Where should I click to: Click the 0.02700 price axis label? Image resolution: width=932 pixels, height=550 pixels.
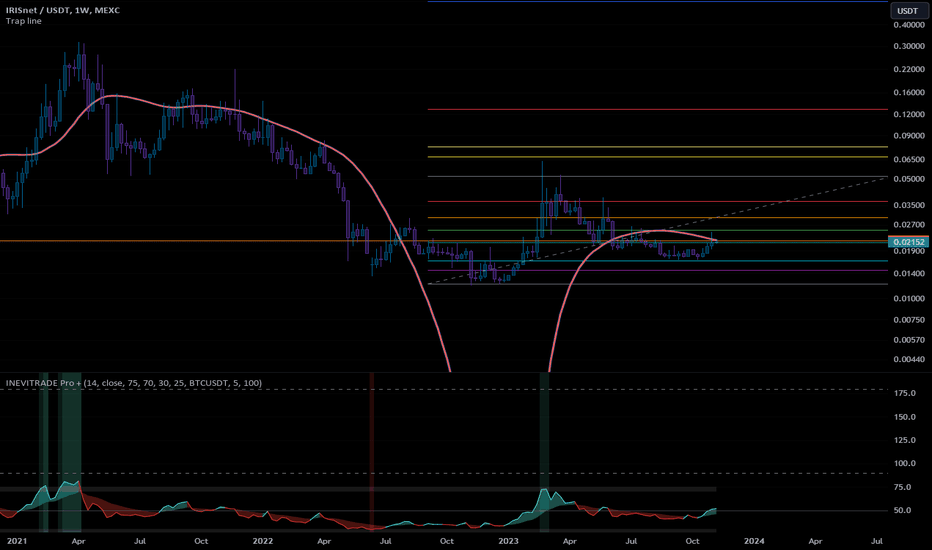click(909, 225)
